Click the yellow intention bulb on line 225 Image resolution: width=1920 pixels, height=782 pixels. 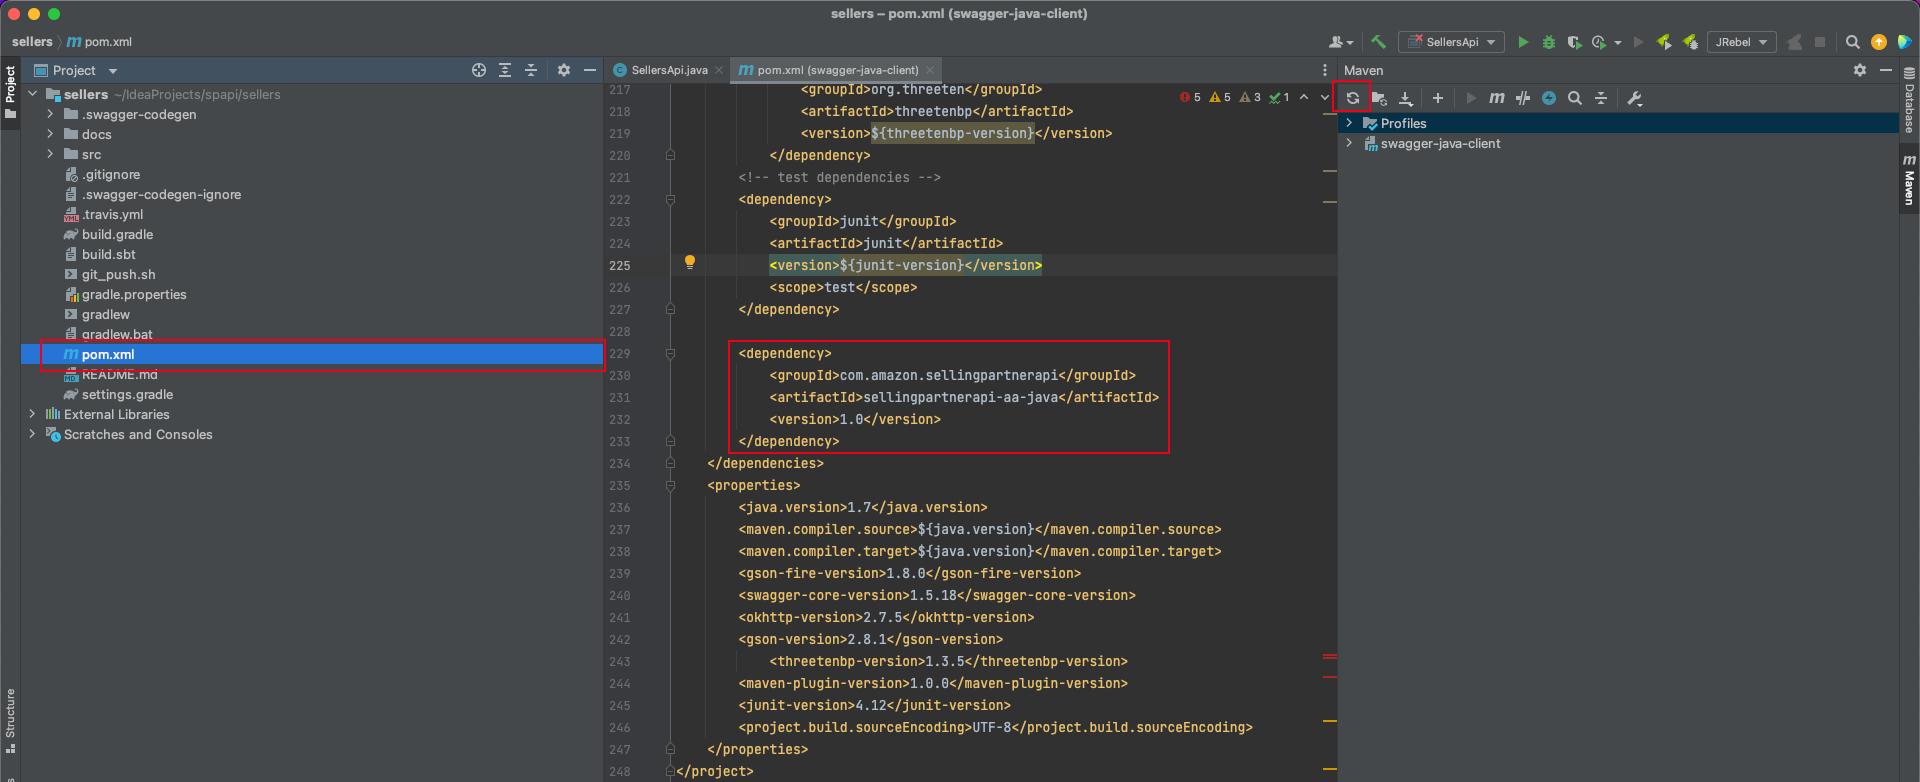[689, 262]
